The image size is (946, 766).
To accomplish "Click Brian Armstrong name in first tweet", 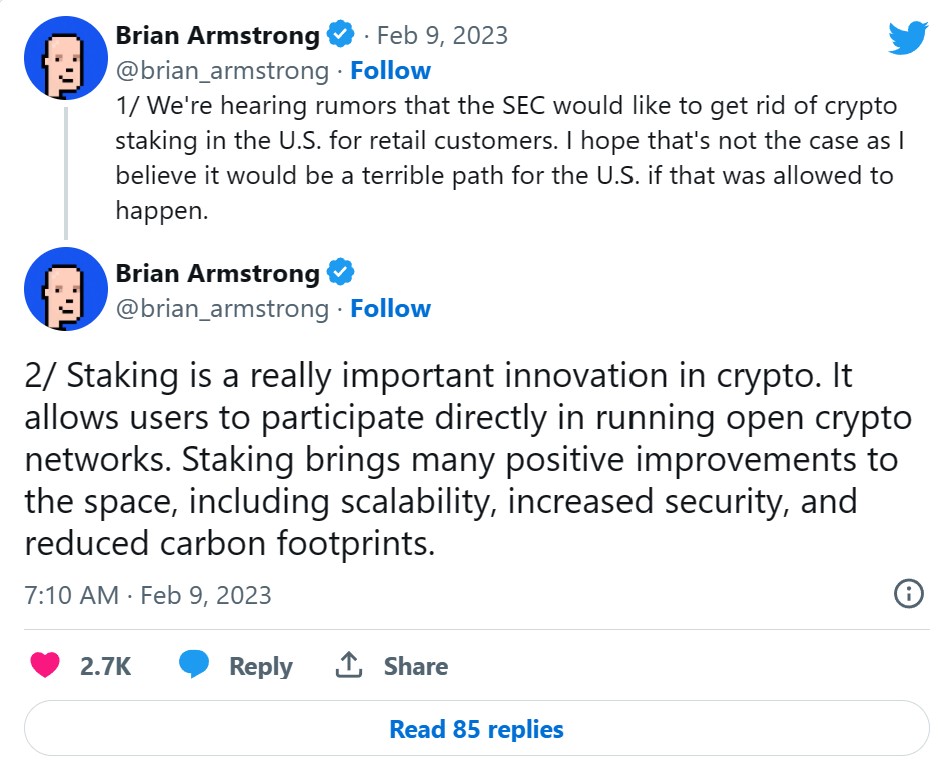I will (218, 36).
